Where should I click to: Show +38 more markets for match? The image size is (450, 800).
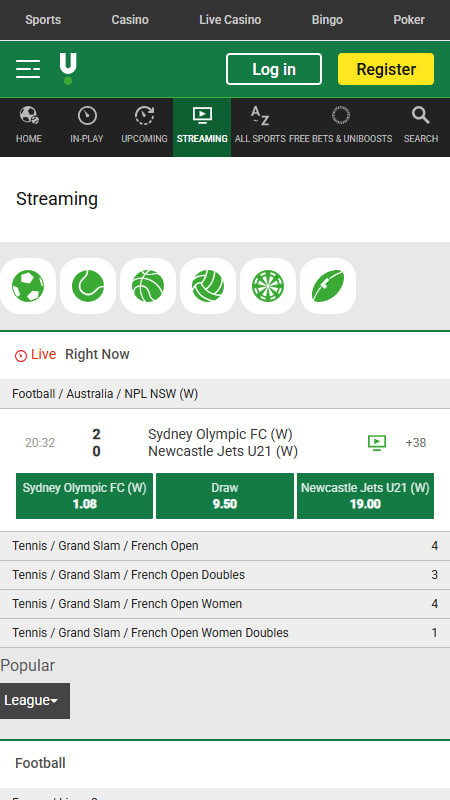pos(416,443)
